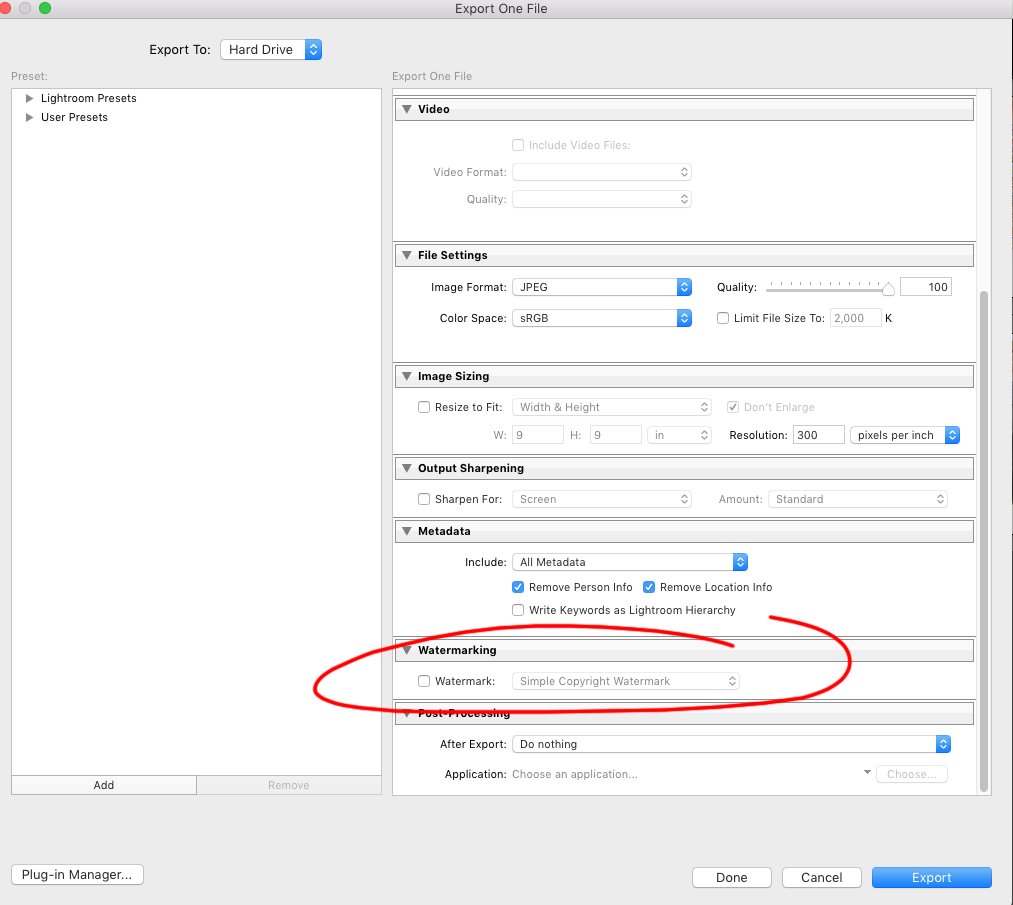The width and height of the screenshot is (1013, 905).
Task: Enable Write Keywords as Lightroom Hierarchy
Action: click(517, 610)
